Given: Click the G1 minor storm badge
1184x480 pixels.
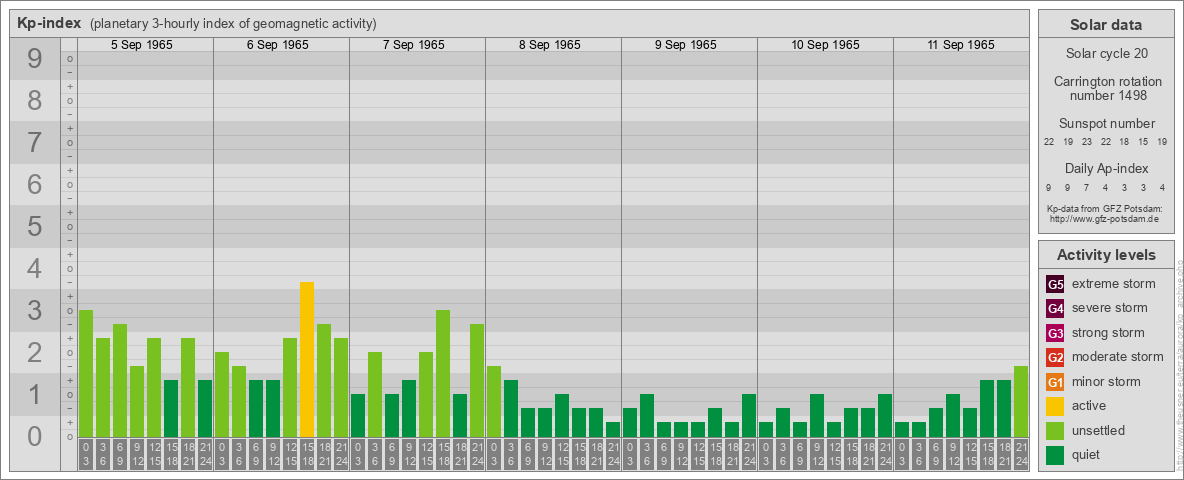Looking at the screenshot, I should 1055,382.
